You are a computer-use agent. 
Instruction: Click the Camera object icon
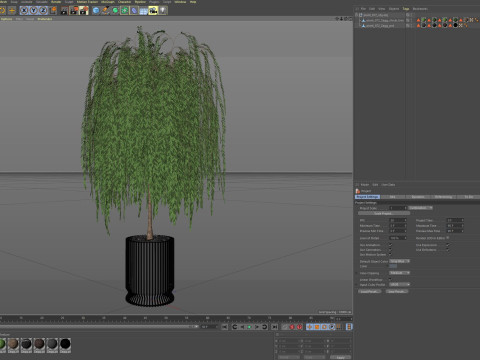pos(153,11)
